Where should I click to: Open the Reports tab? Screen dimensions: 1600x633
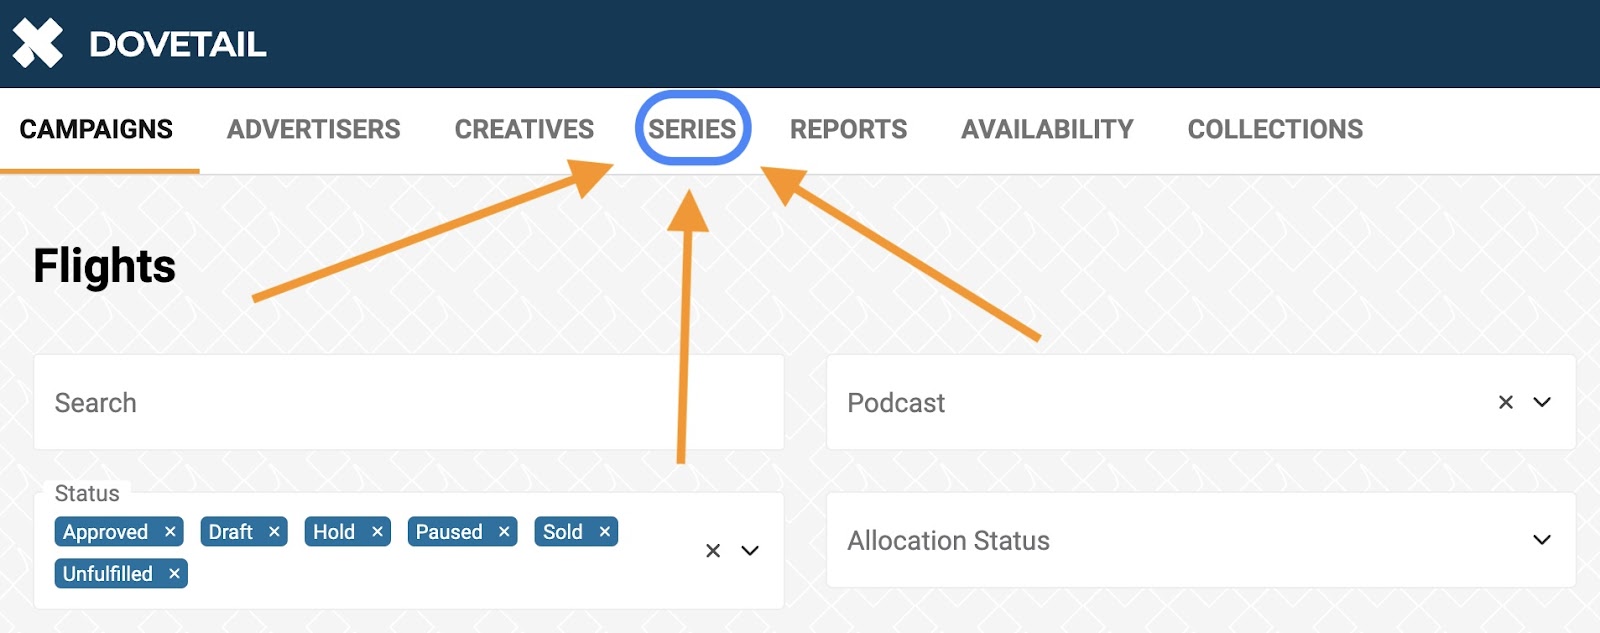click(848, 129)
